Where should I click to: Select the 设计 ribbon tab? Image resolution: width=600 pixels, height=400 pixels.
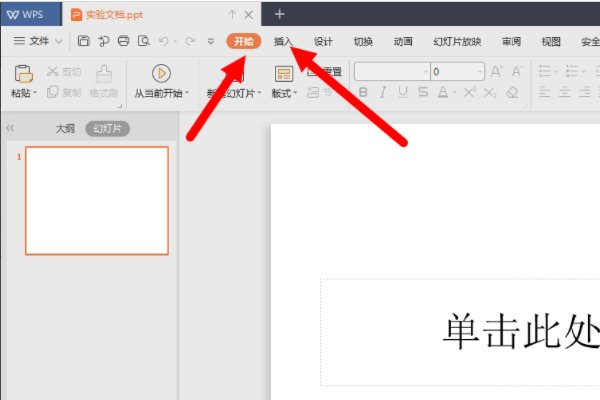coord(323,41)
